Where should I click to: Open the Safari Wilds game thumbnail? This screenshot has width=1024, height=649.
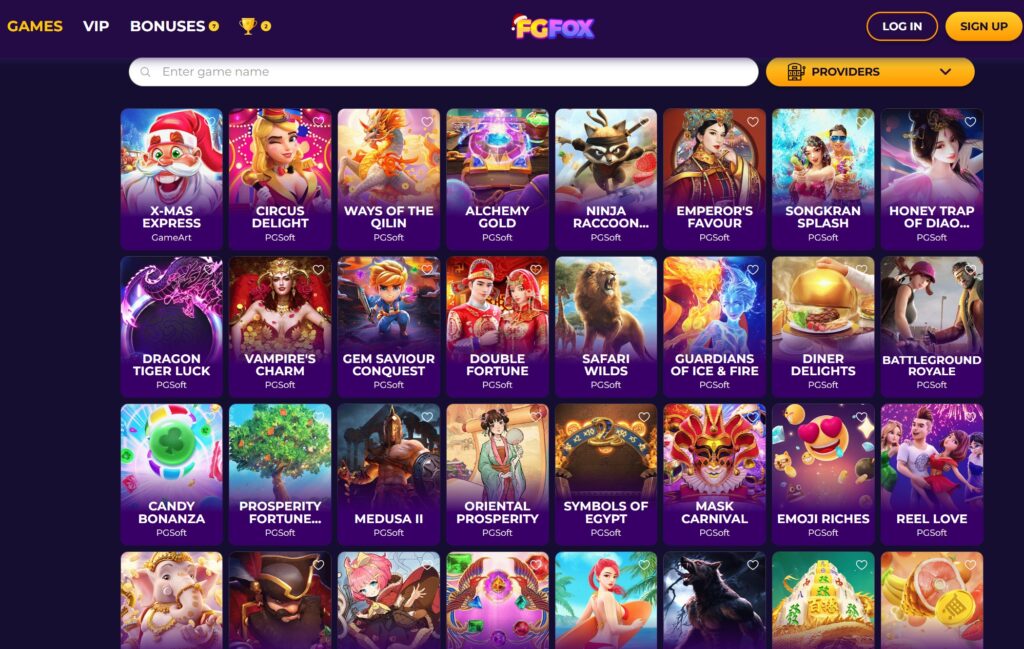coord(606,326)
